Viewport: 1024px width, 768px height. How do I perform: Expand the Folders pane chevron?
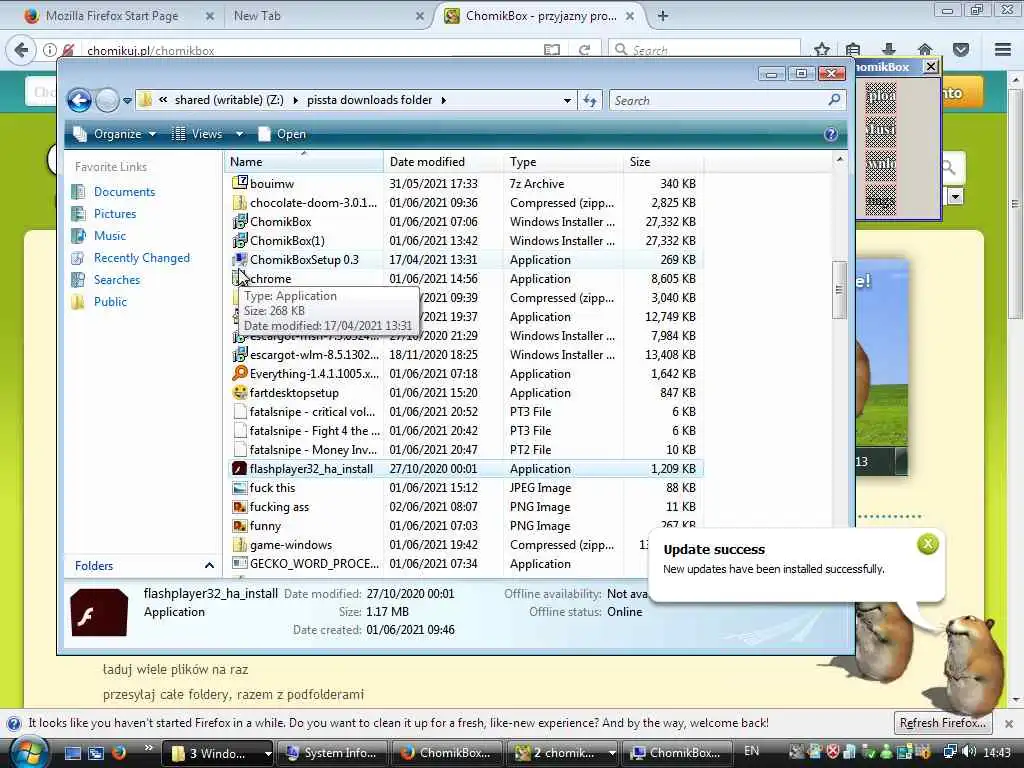point(209,566)
